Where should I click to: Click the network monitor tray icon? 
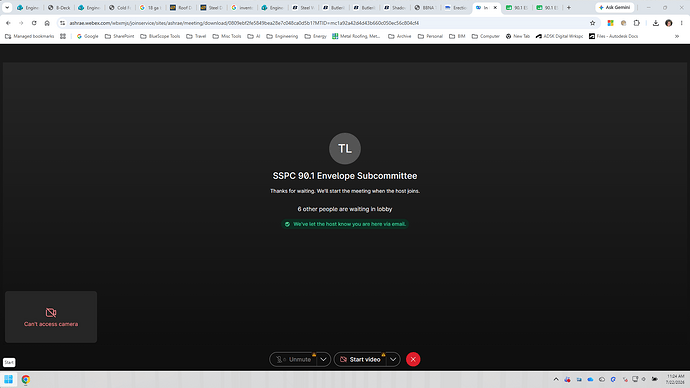point(635,379)
